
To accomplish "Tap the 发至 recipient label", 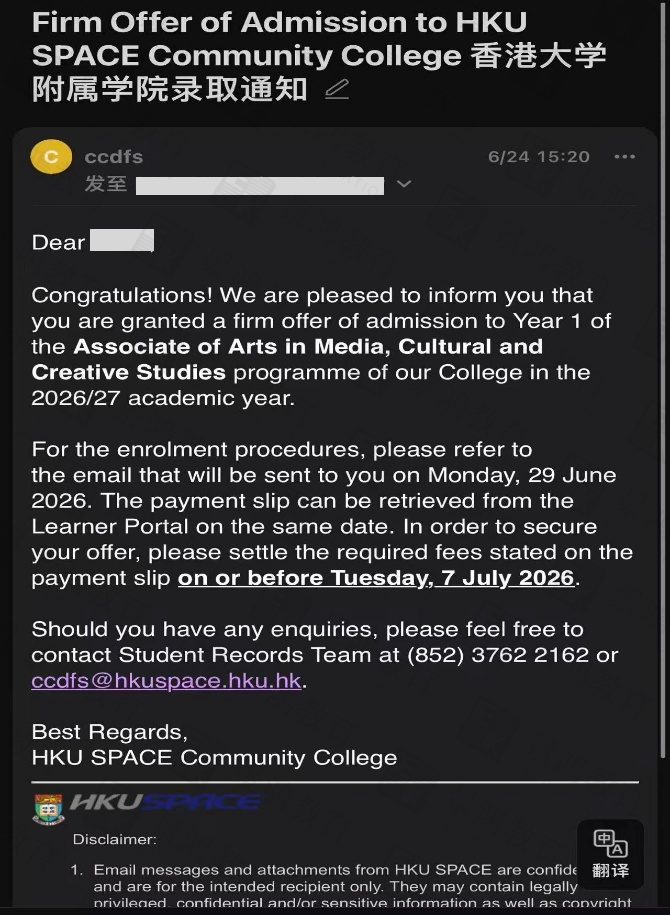I will coord(106,184).
